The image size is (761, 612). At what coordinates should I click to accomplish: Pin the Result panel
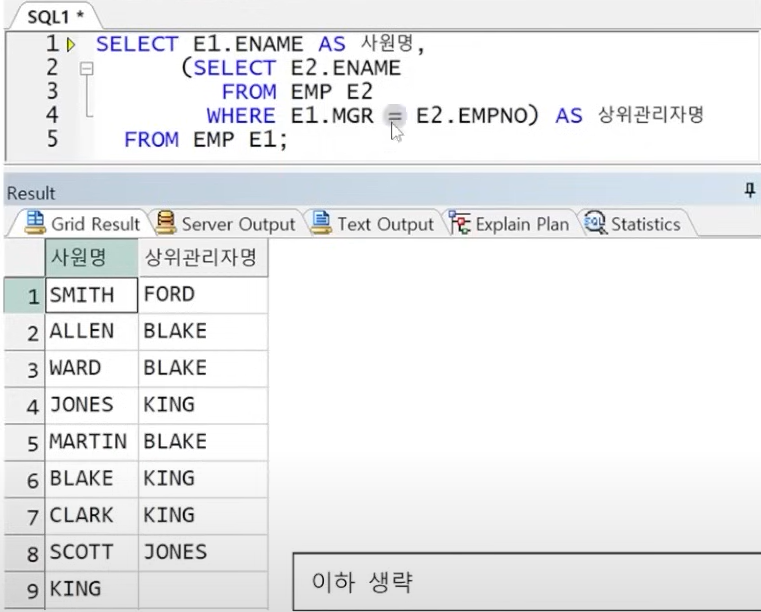click(750, 190)
